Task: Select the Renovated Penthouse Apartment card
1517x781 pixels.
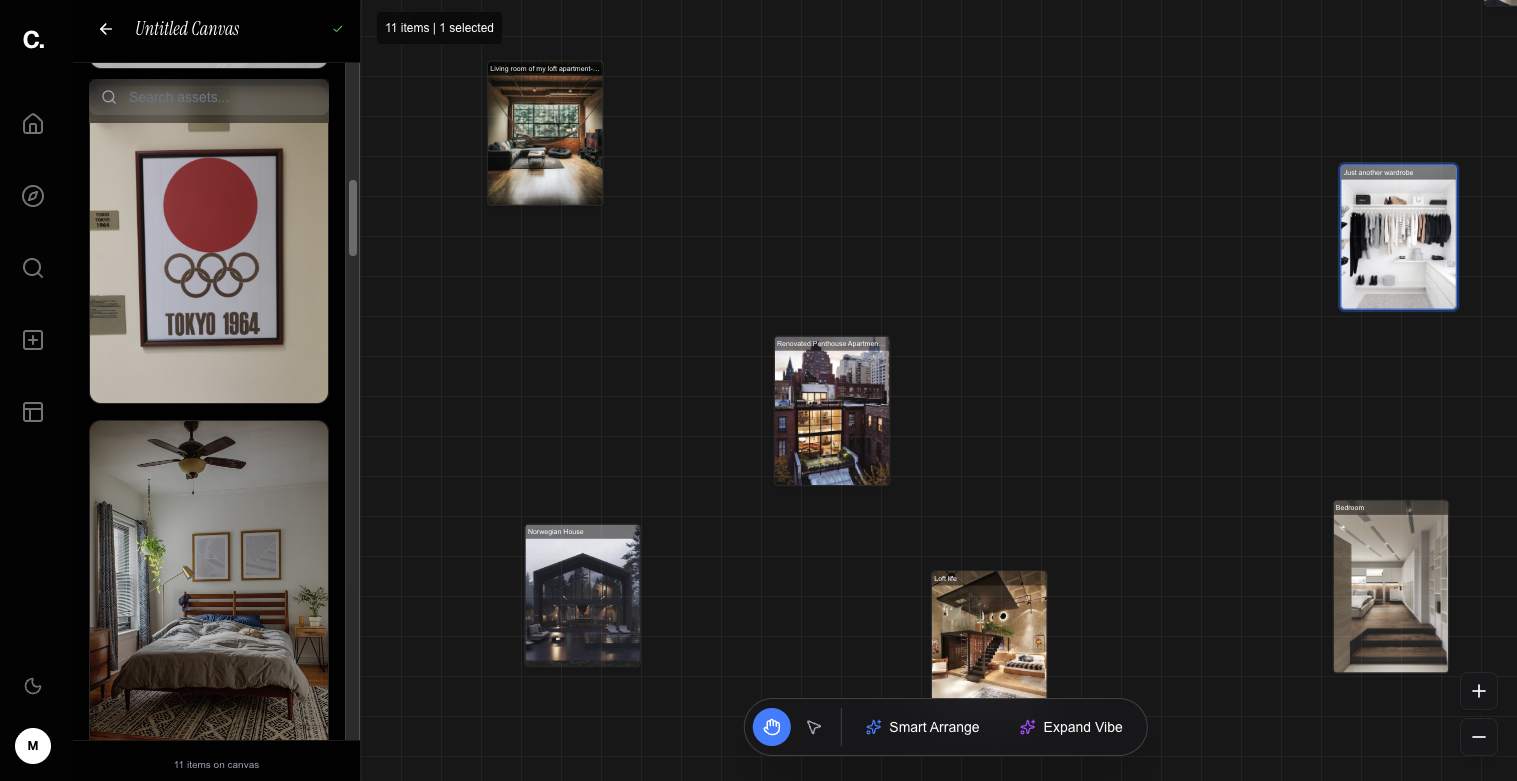Action: pyautogui.click(x=832, y=411)
